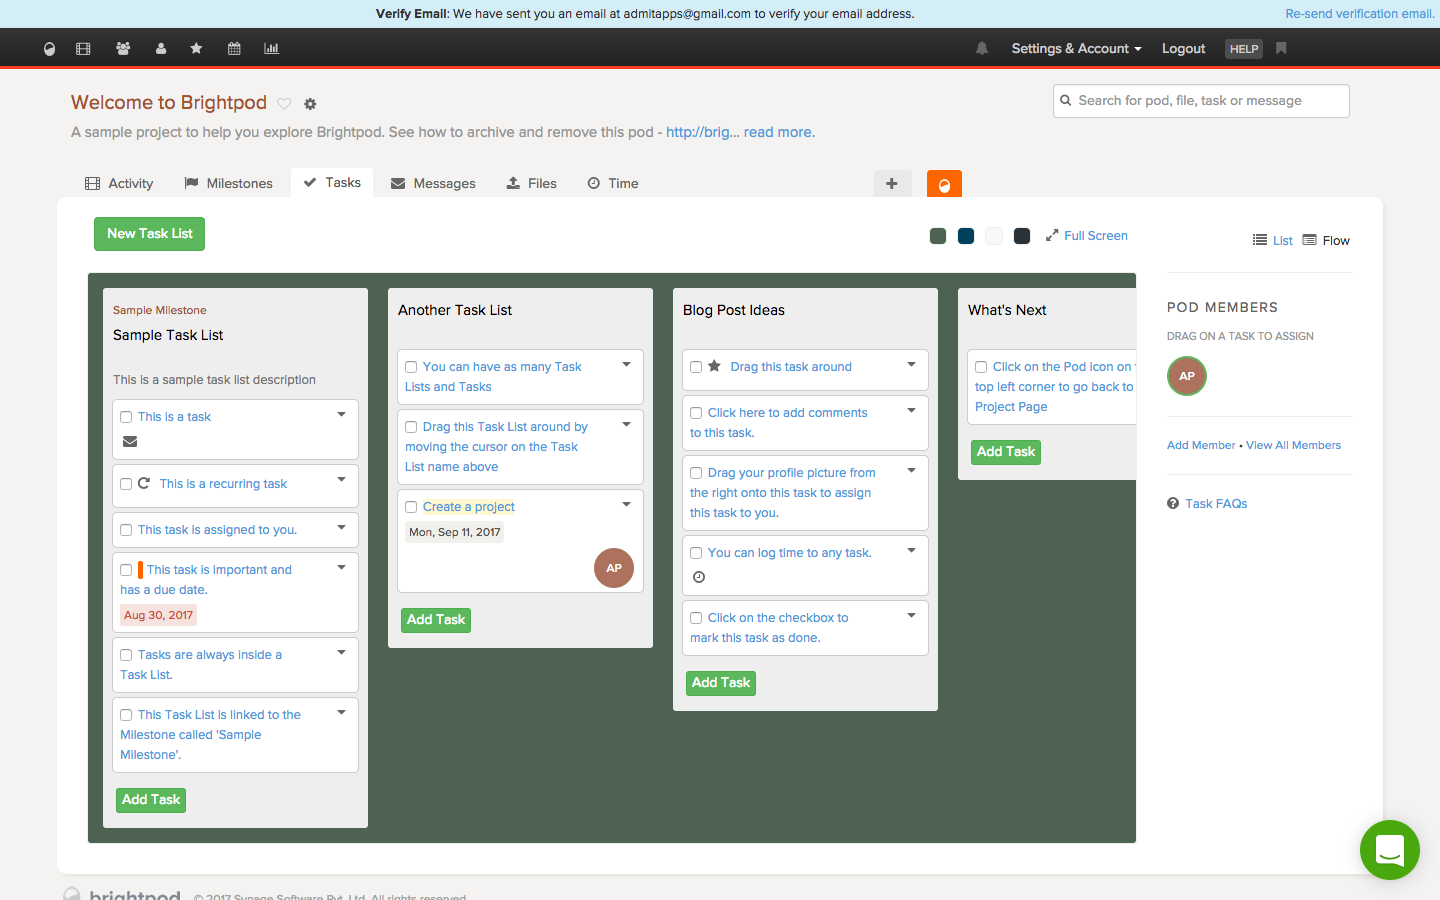Open the calendar icon in top bar
The image size is (1440, 900).
234,49
